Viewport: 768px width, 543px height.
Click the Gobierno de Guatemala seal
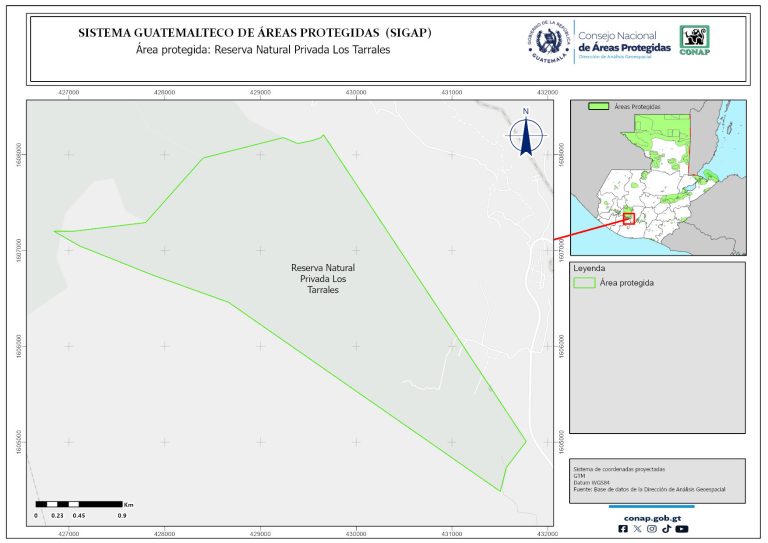coord(547,41)
